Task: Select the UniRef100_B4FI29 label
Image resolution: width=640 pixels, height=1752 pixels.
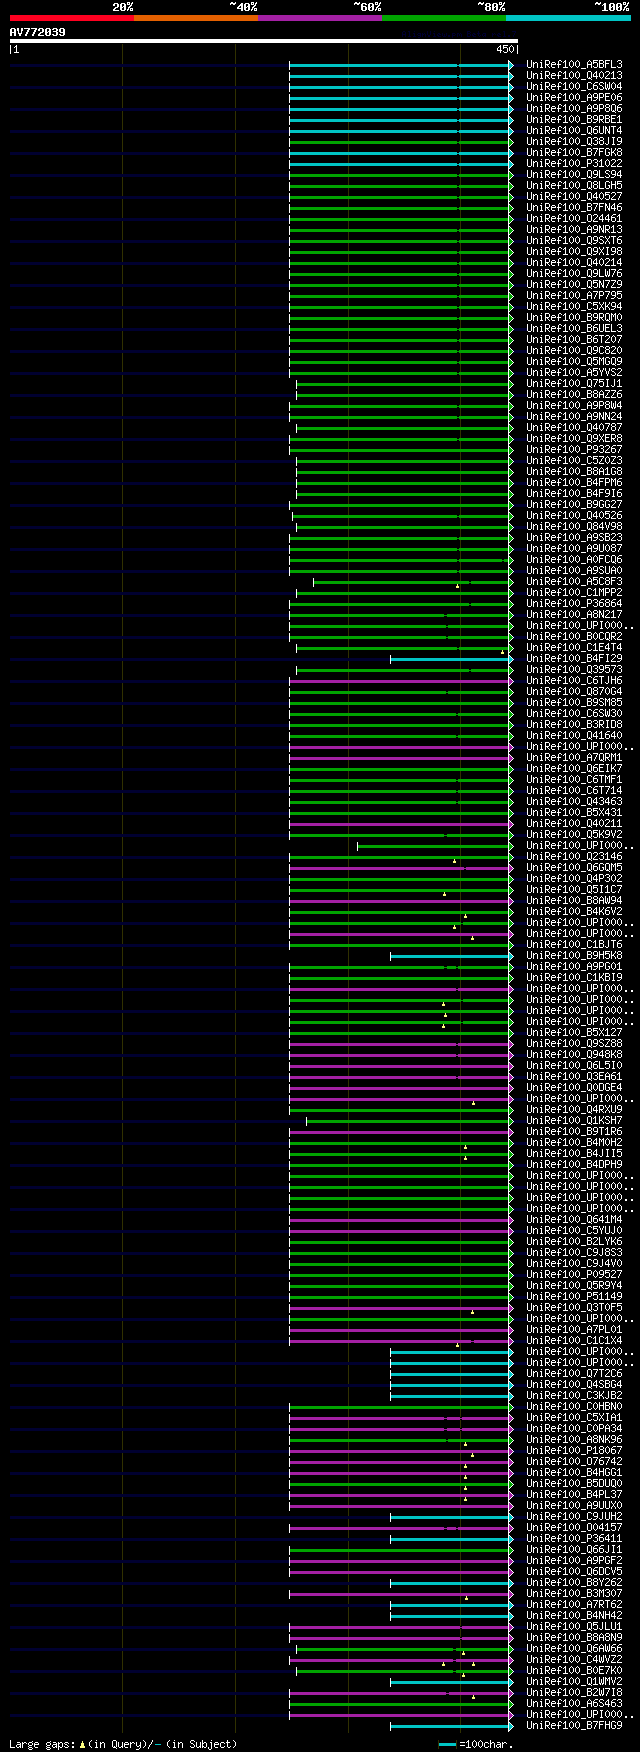Action: (574, 659)
